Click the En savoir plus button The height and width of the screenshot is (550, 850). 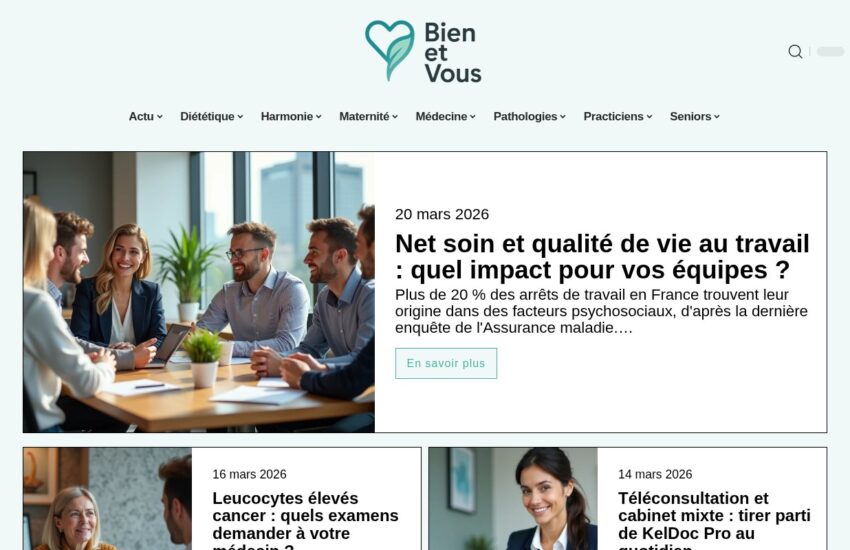tap(446, 364)
